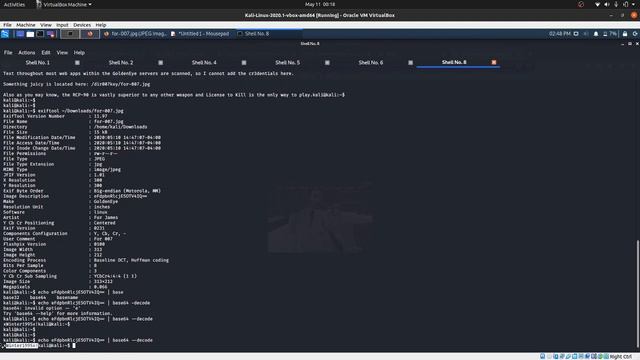Expand the VirtualBox Machine app menu dropdown
Image resolution: width=640 pixels, height=360 pixels.
click(64, 4)
